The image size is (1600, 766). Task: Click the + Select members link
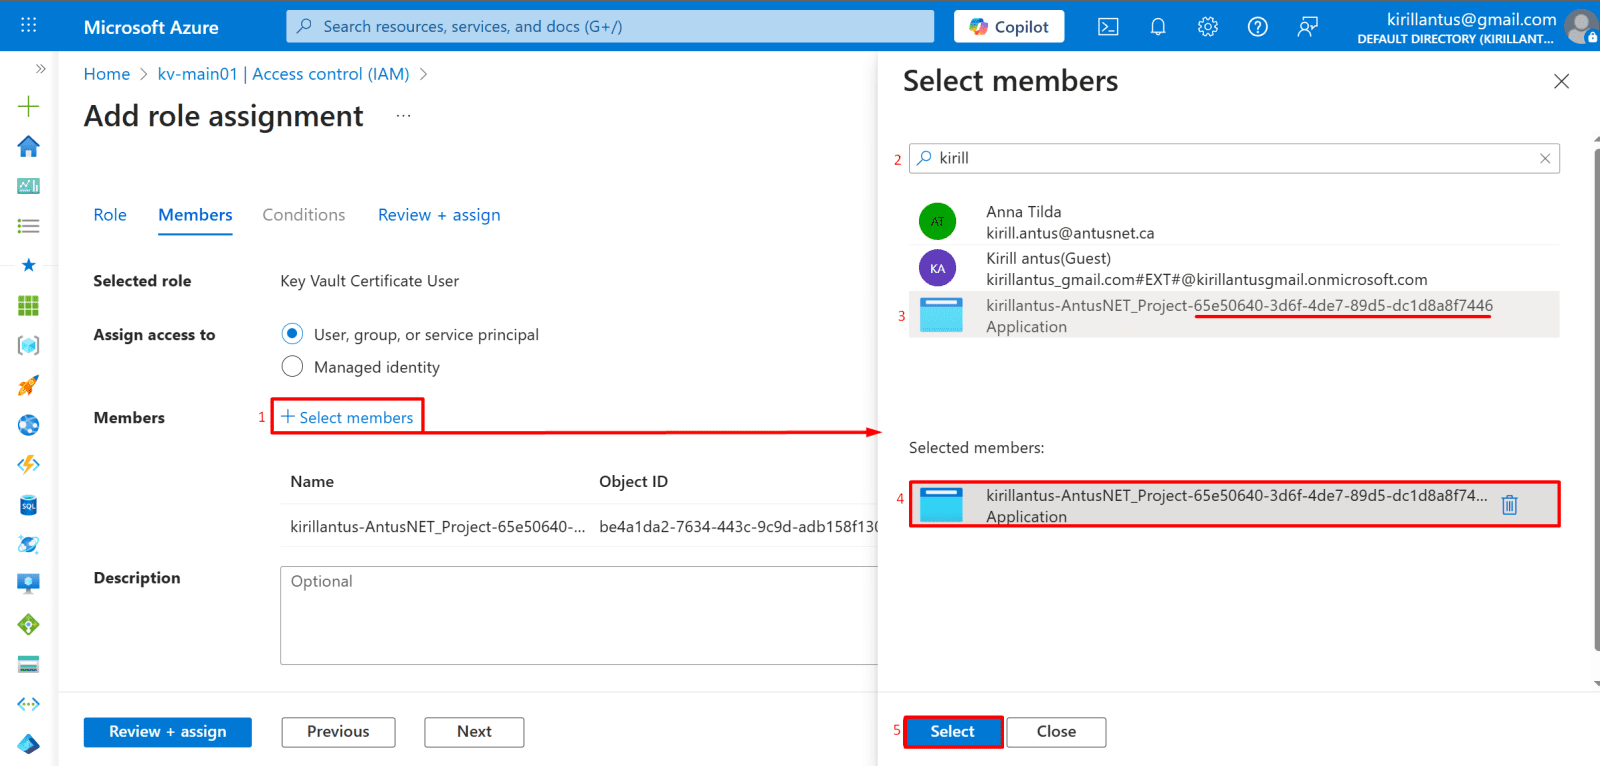[x=347, y=417]
